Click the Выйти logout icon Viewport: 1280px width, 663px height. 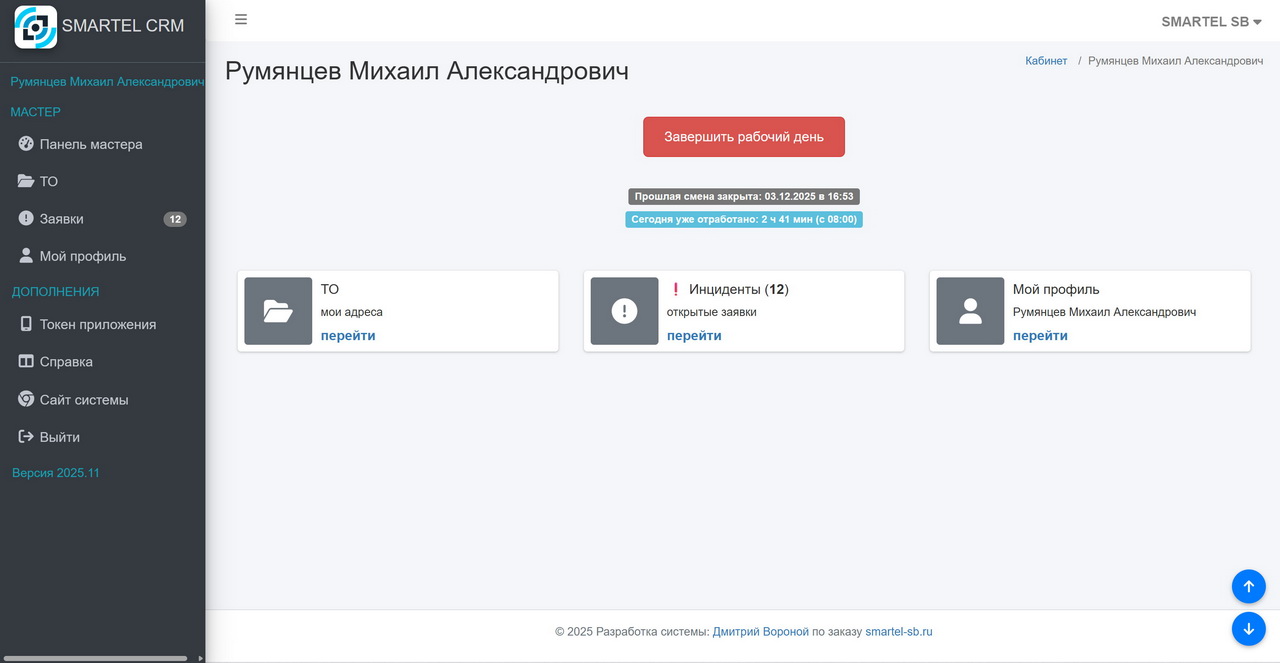26,437
